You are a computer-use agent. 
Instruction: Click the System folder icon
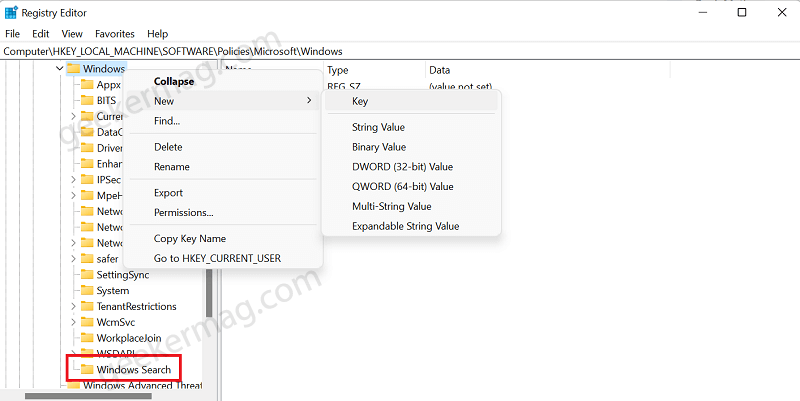coord(87,290)
